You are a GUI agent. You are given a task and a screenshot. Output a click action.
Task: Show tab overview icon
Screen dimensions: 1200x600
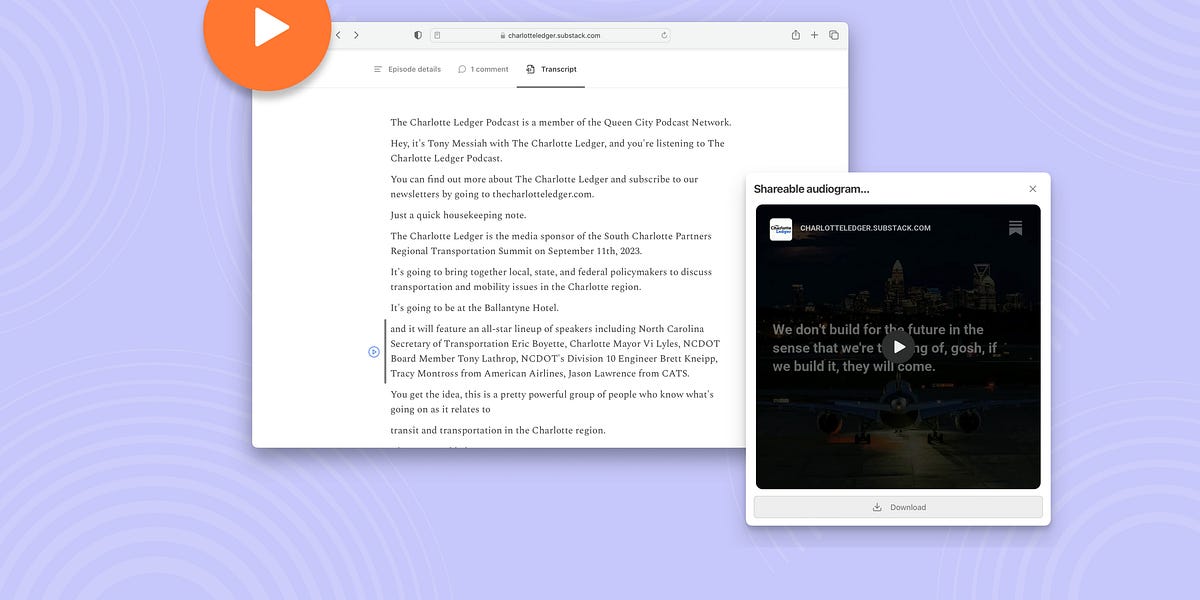pos(834,35)
